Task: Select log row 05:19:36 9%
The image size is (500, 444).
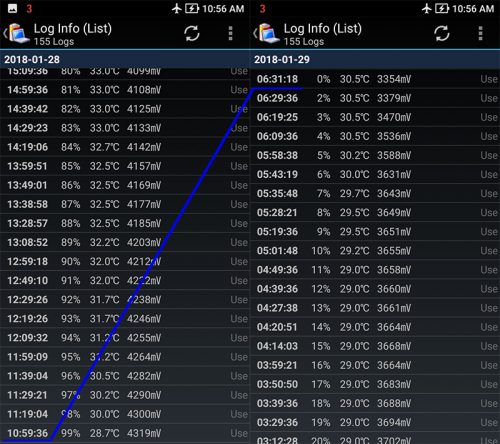Action: (375, 231)
